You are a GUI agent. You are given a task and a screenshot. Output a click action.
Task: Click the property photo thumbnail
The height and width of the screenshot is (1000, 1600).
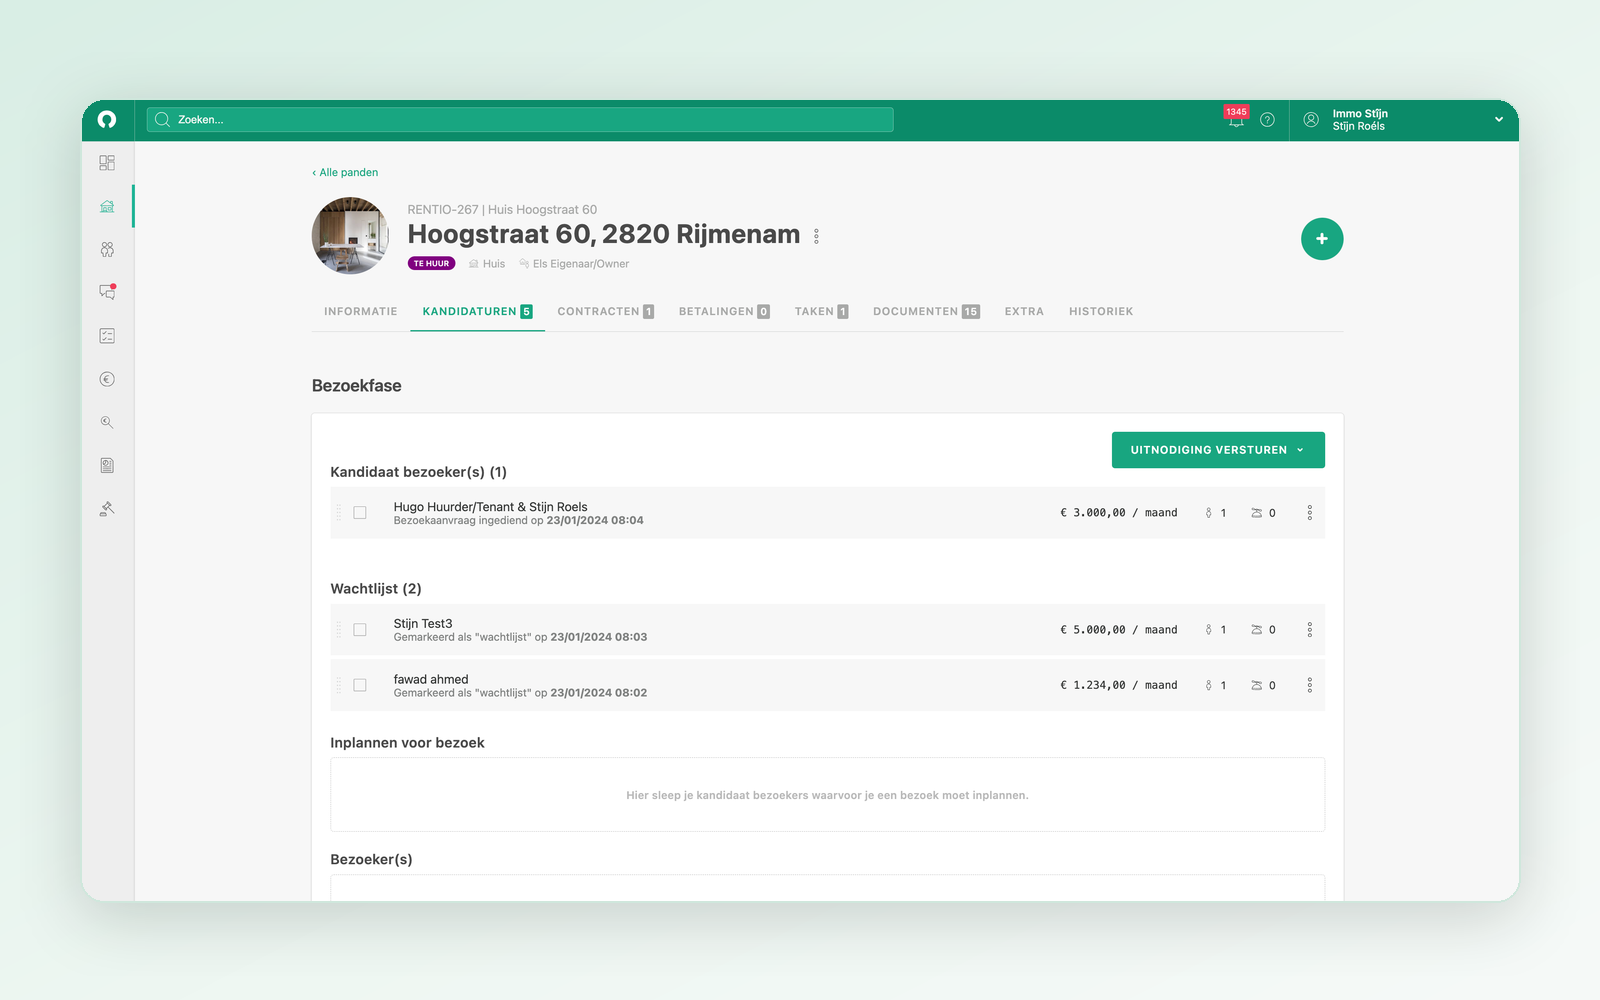coord(351,236)
